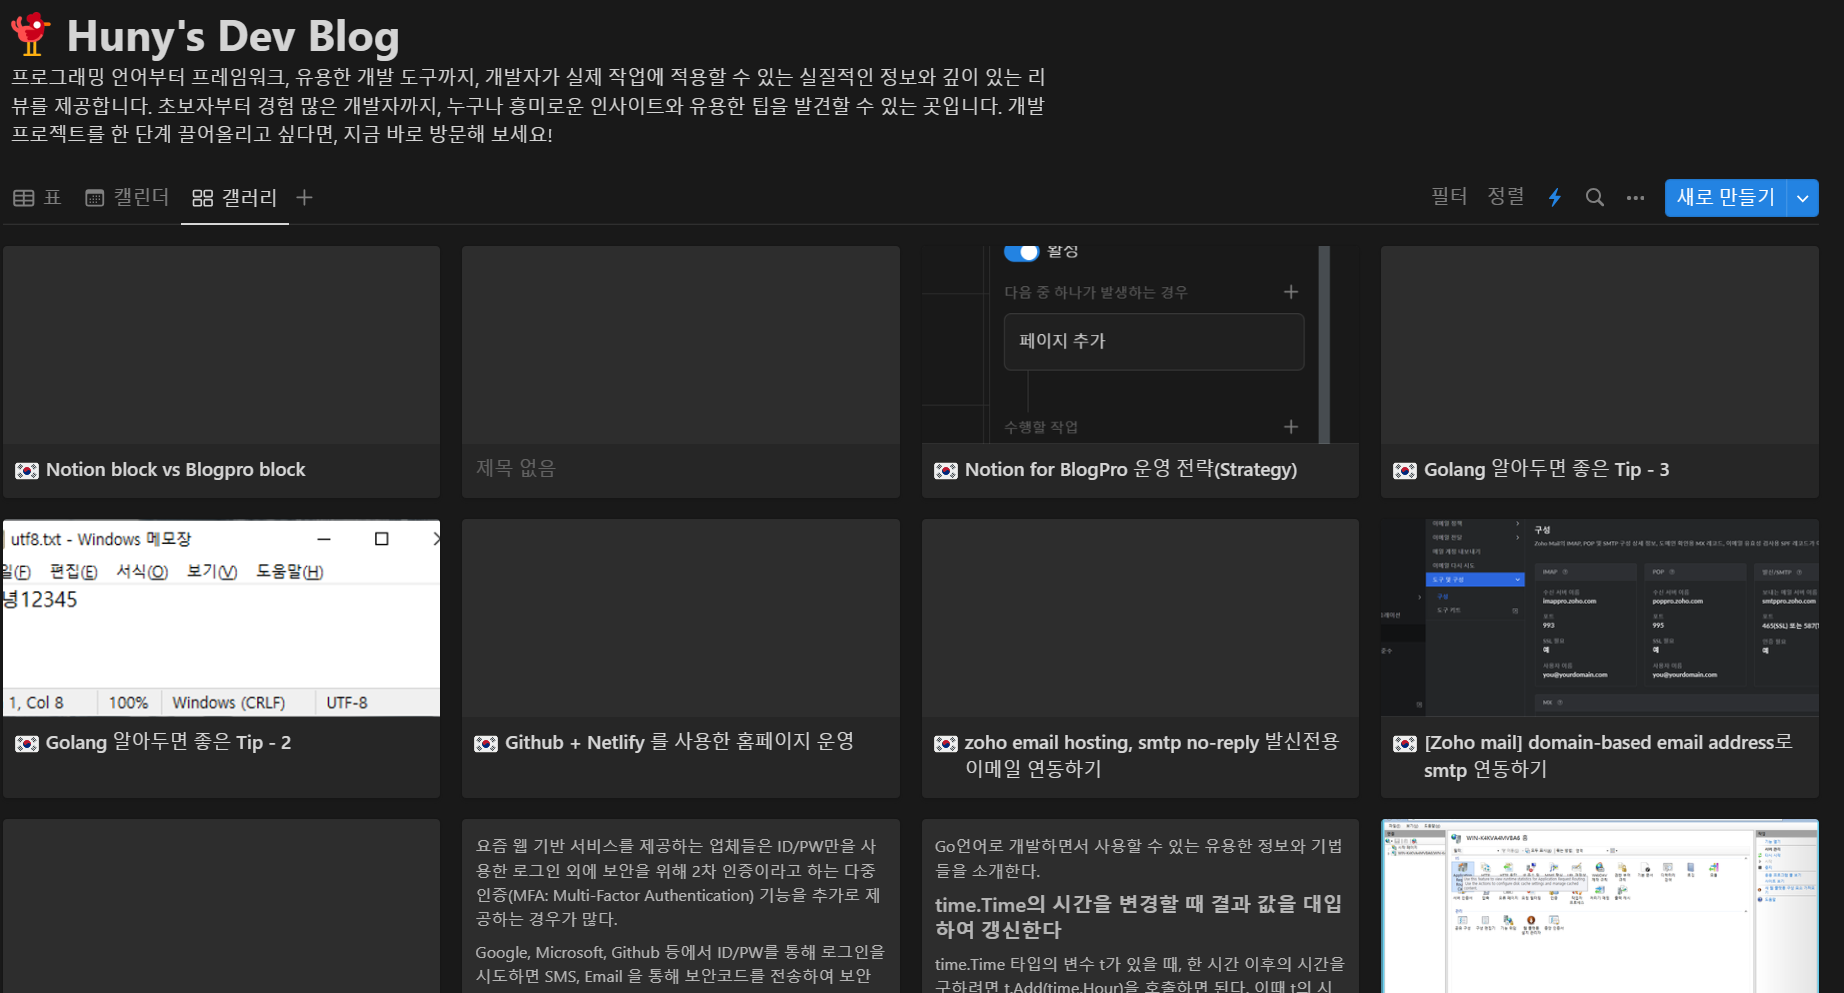Click the search magnifier icon
1844x993 pixels.
[1595, 198]
